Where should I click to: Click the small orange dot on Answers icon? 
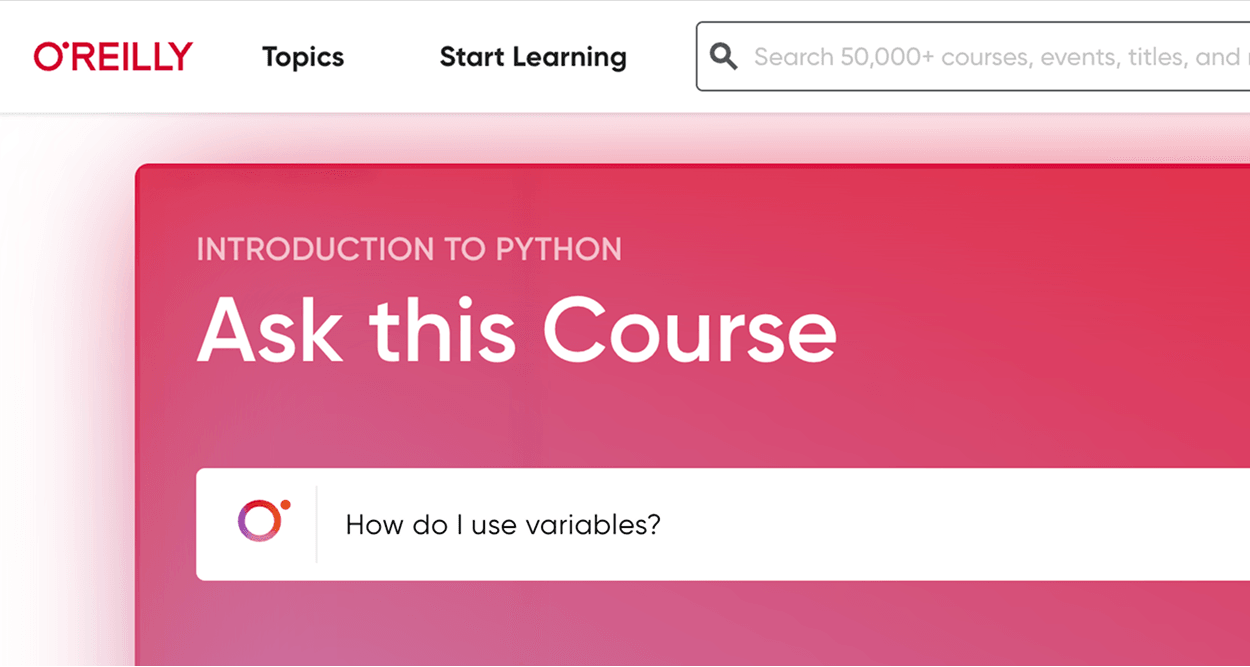click(x=285, y=503)
